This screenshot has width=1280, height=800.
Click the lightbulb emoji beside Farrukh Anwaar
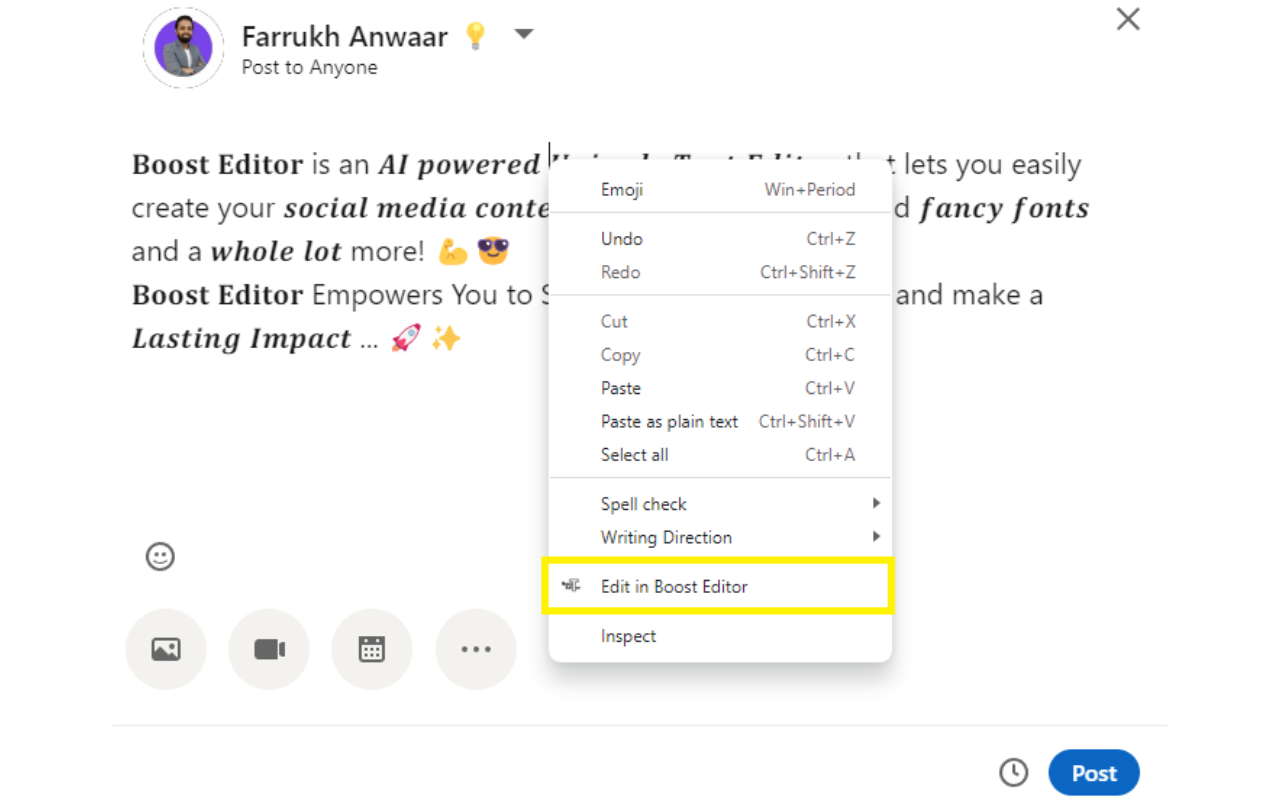click(x=475, y=35)
